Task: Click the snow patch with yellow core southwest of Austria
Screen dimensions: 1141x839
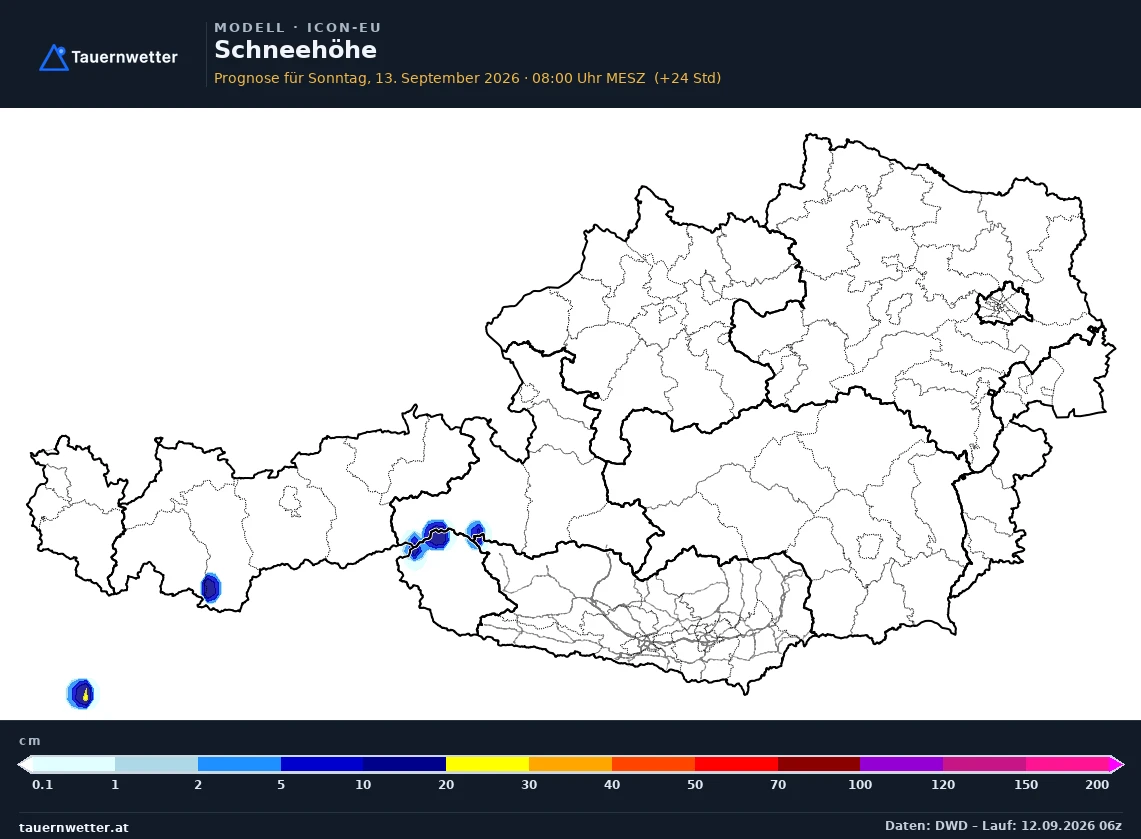Action: click(81, 693)
